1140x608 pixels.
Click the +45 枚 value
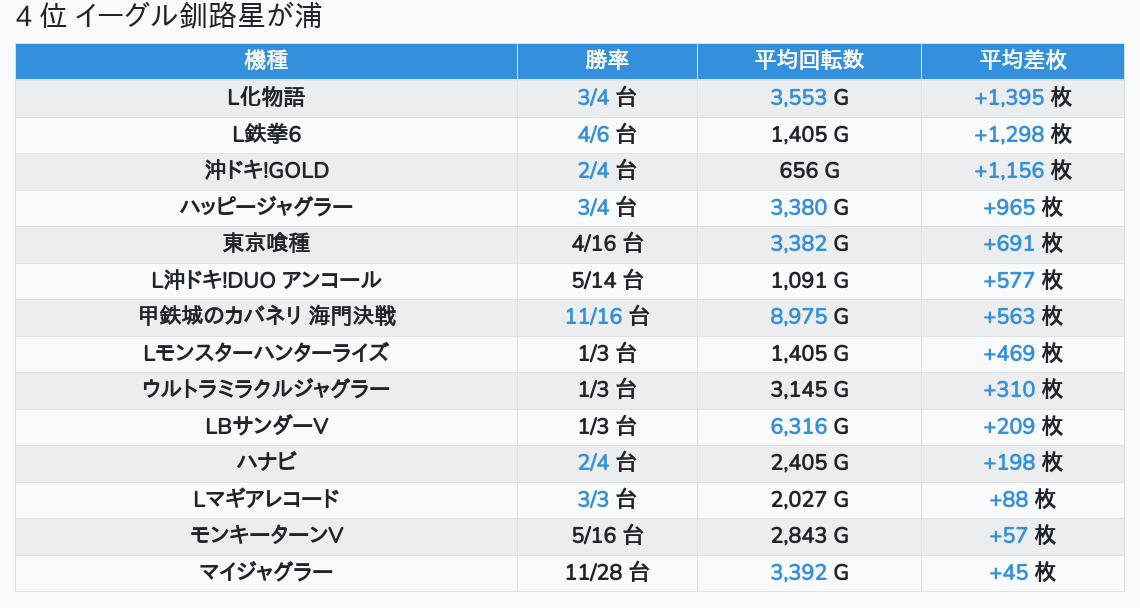click(x=1023, y=572)
